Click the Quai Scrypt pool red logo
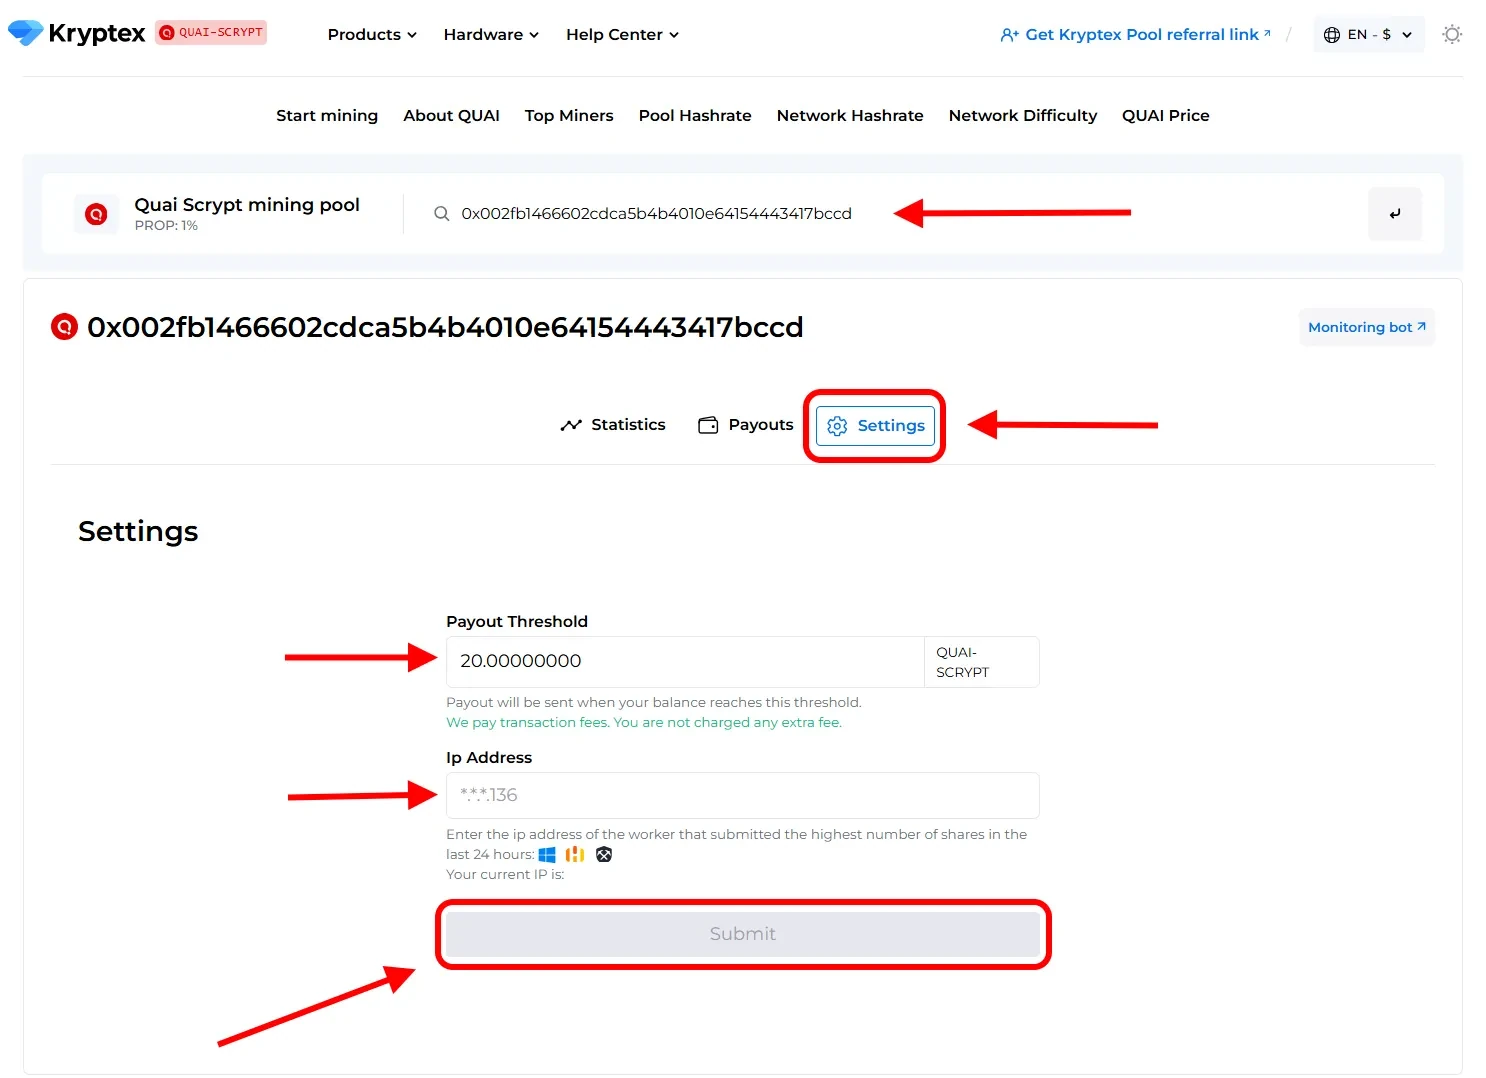Screen dimensions: 1486x1078 96,213
